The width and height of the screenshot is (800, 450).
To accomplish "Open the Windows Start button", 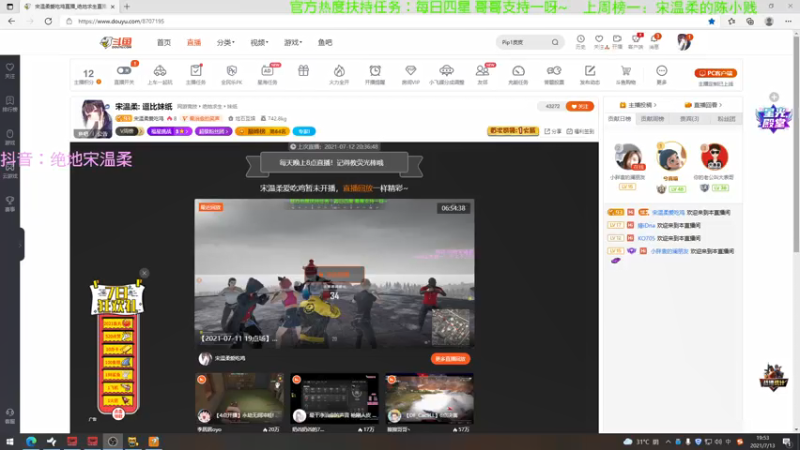I will pos(10,441).
